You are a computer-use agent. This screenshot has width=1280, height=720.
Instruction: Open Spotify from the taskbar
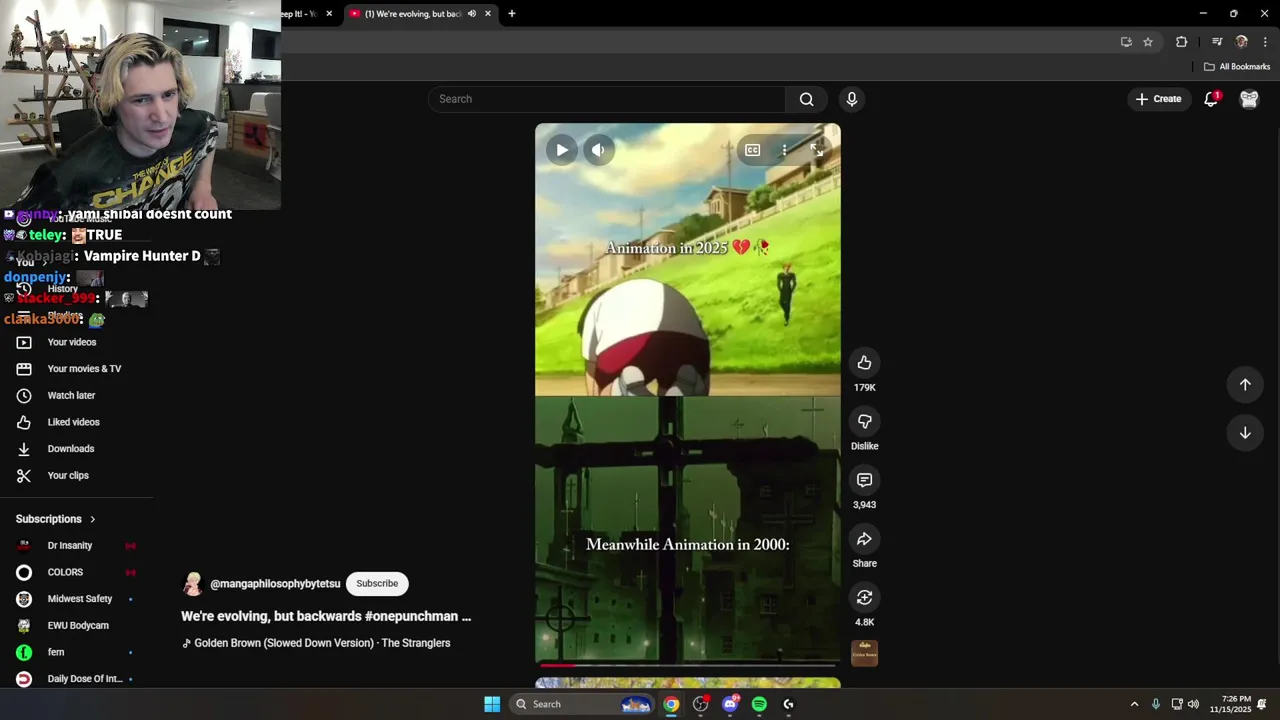pyautogui.click(x=759, y=704)
